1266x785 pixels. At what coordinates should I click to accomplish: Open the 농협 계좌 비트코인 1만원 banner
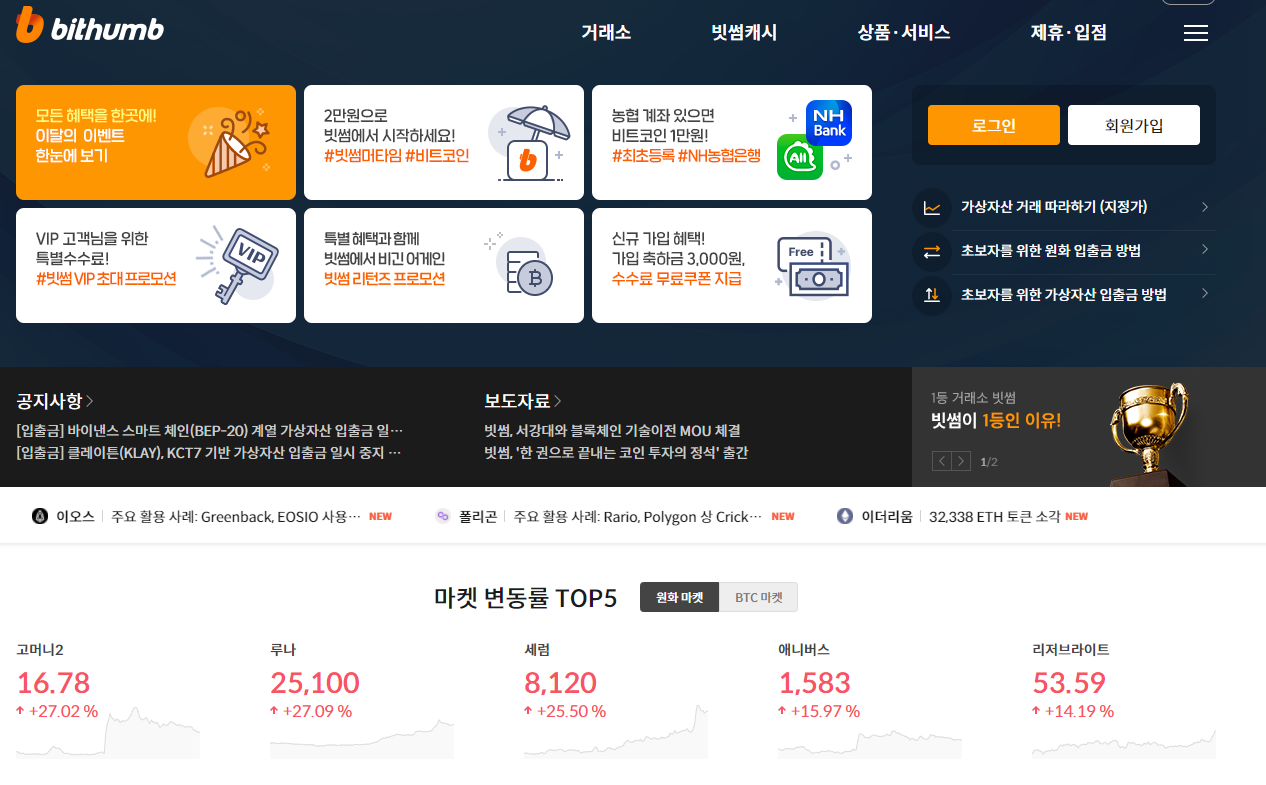click(x=732, y=142)
